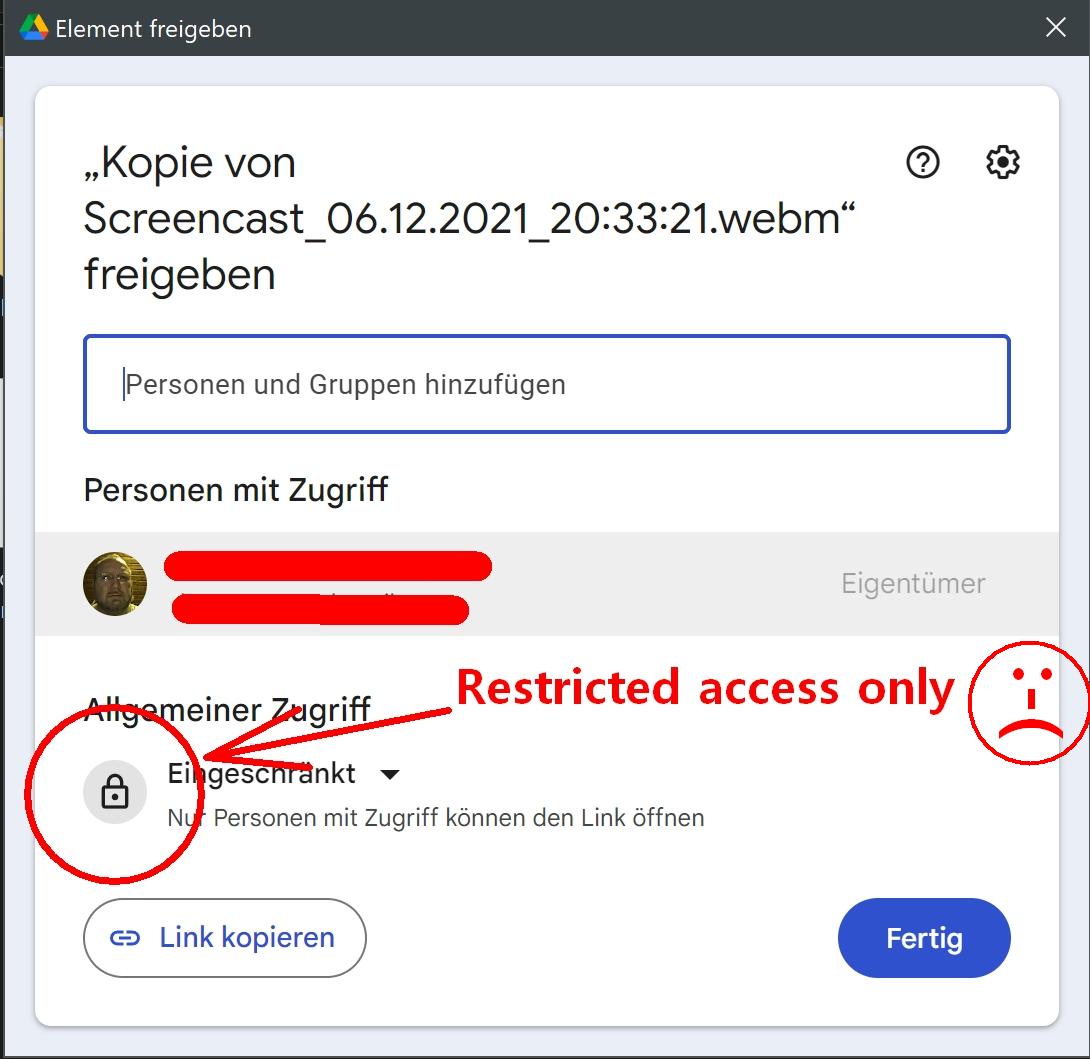The height and width of the screenshot is (1059, 1090).
Task: Open sharing settings gear icon
Action: point(1002,162)
